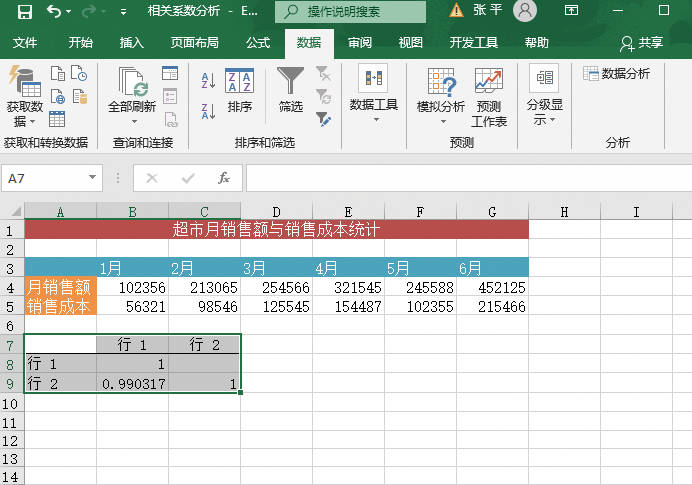Screen dimensions: 692x485
Task: Open the advanced filter icon
Action: (323, 119)
